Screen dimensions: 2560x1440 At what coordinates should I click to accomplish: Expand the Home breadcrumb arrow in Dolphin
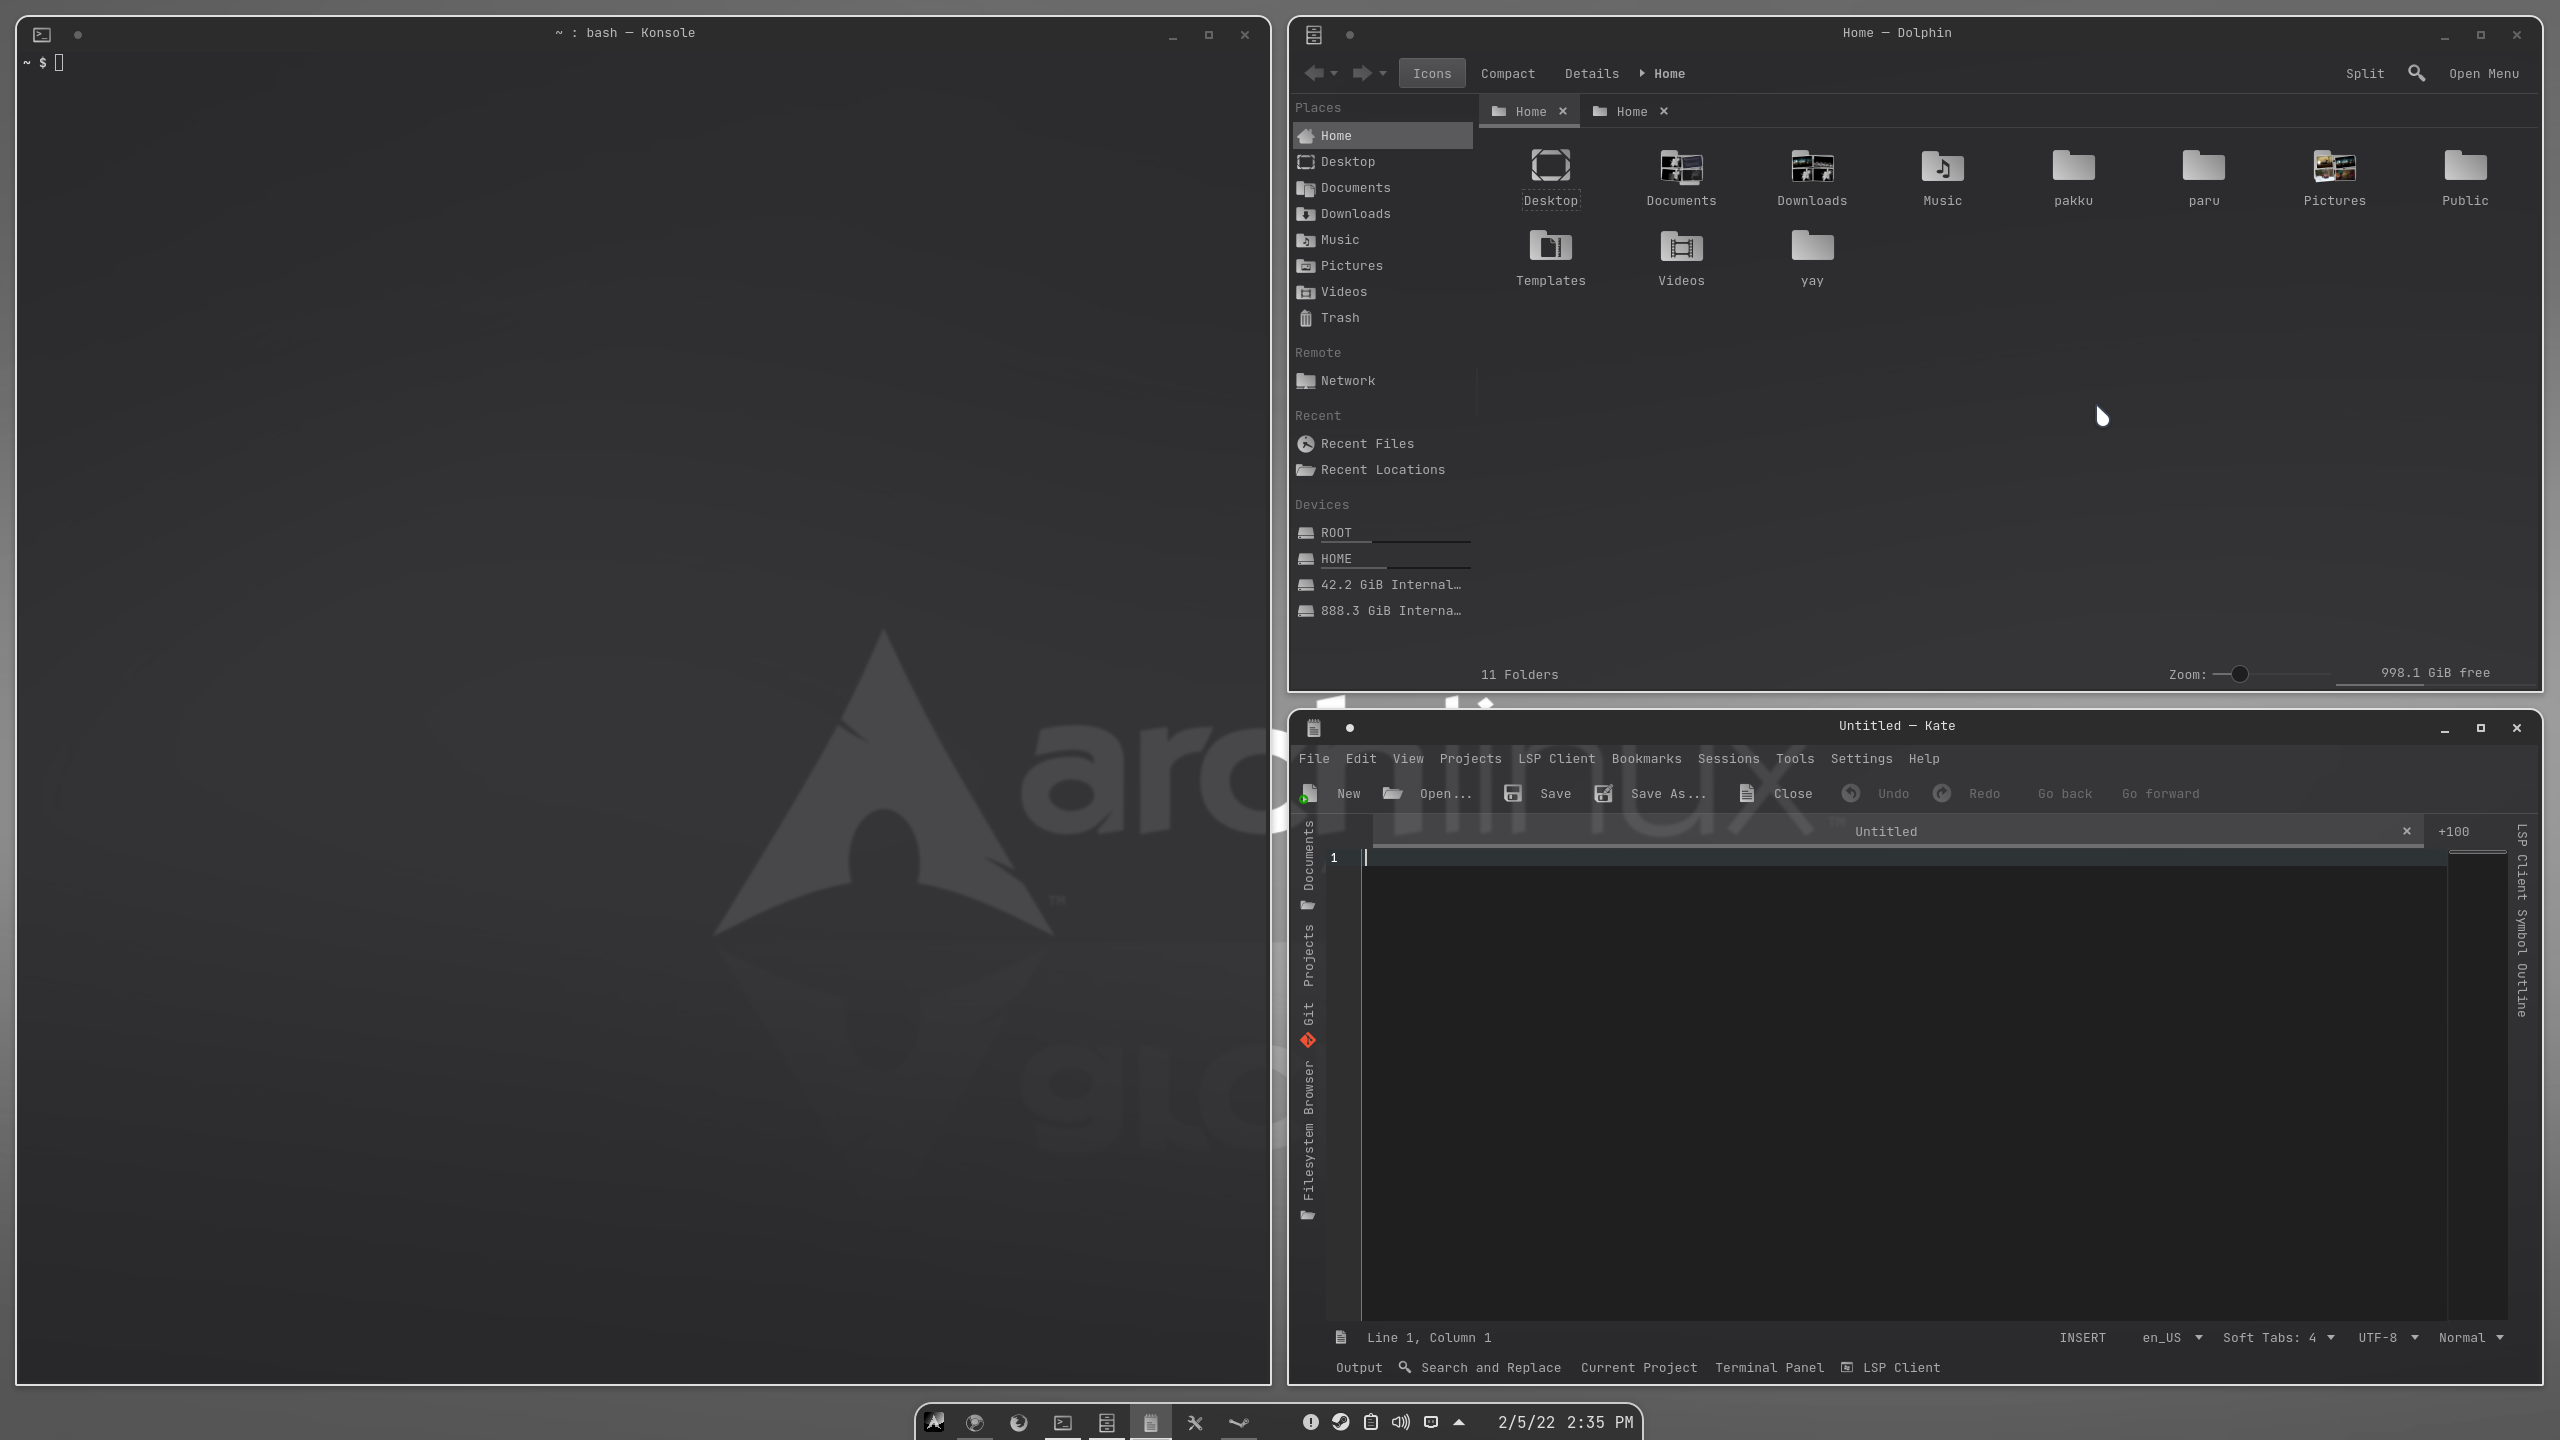click(x=1642, y=73)
